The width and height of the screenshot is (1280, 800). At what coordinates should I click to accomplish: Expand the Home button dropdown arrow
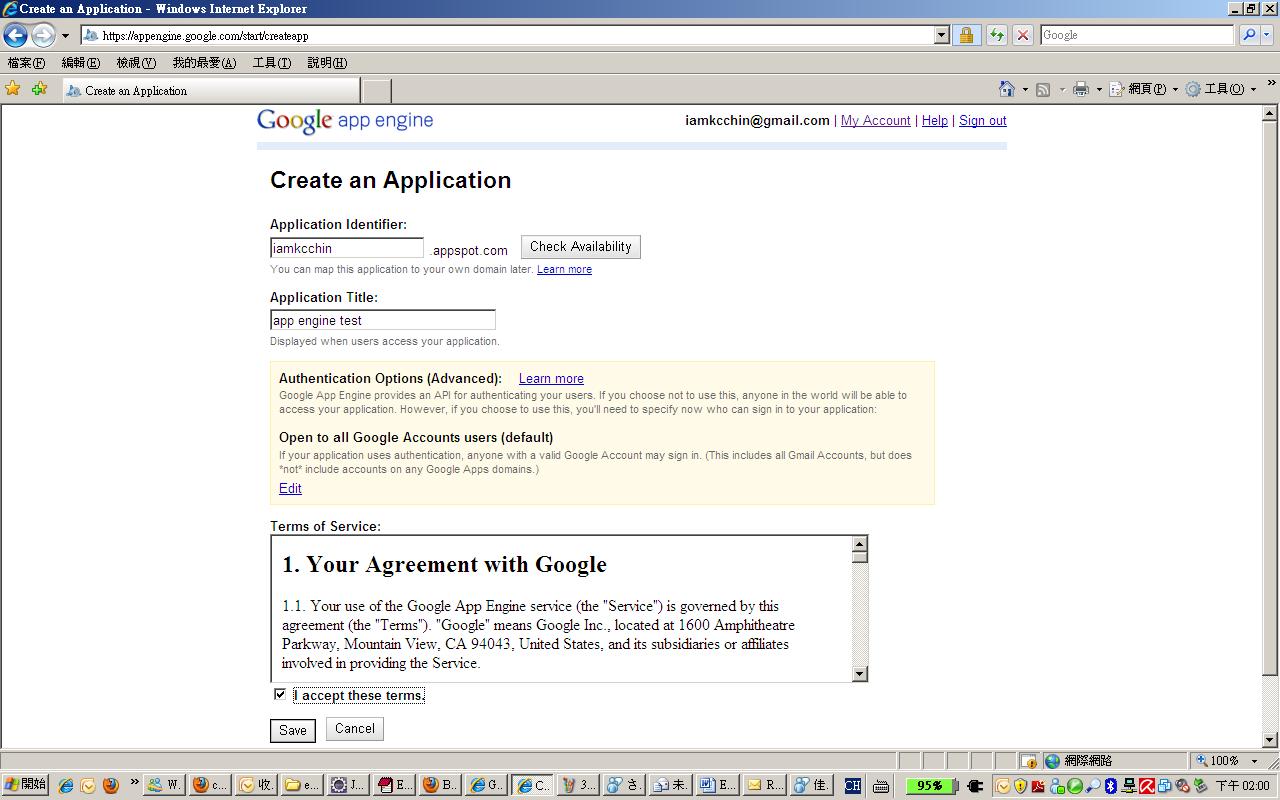(1024, 89)
